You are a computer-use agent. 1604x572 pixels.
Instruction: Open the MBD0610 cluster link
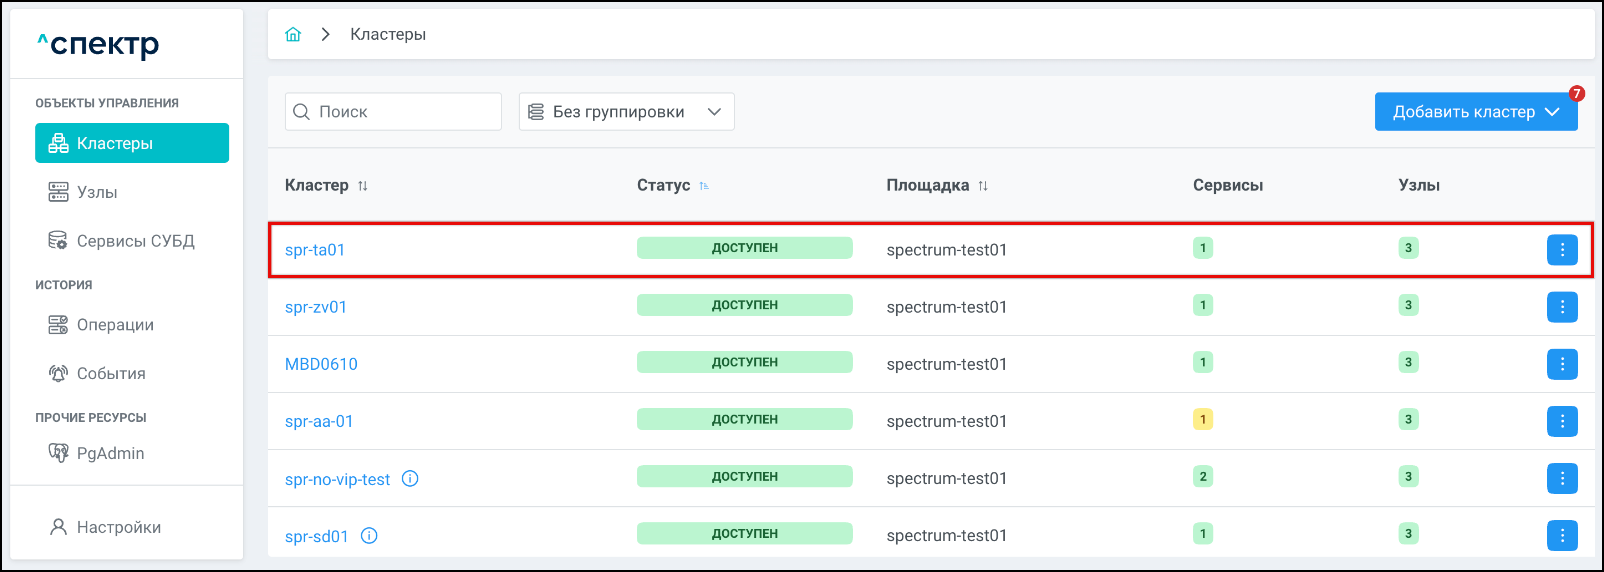coord(321,364)
